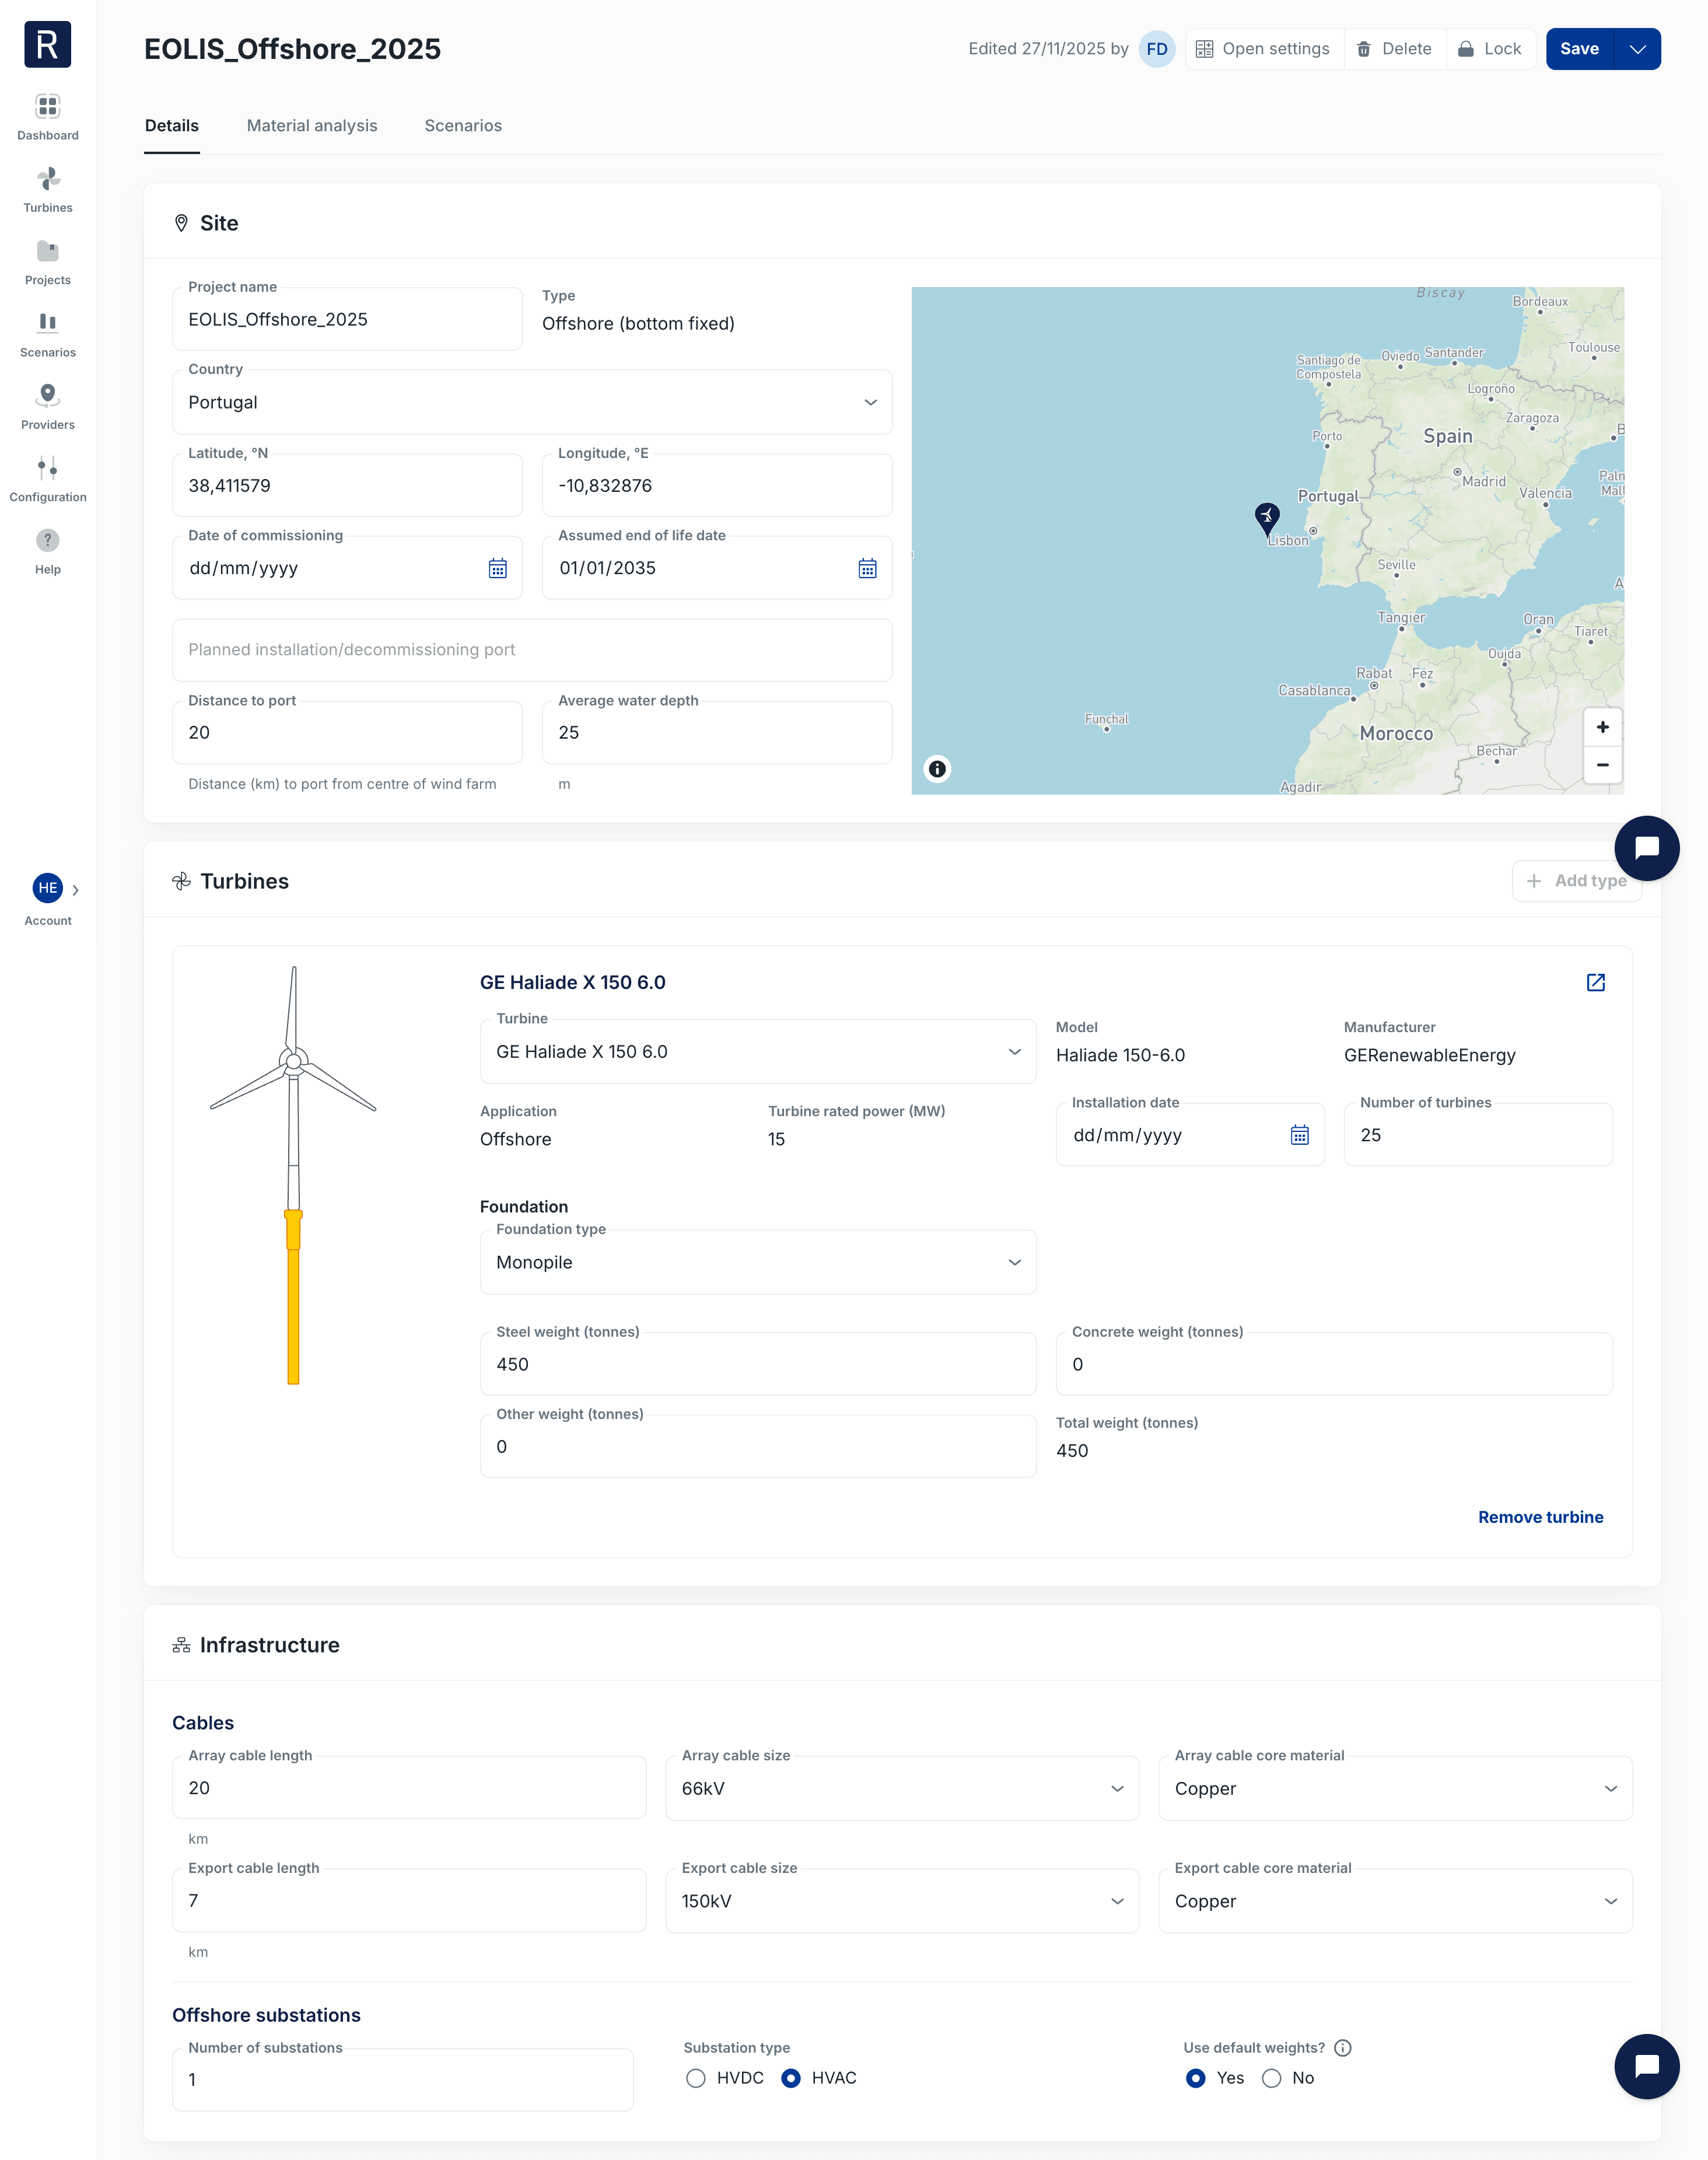Click the Remove turbine link
Viewport: 1708px width, 2160px height.
coord(1540,1517)
